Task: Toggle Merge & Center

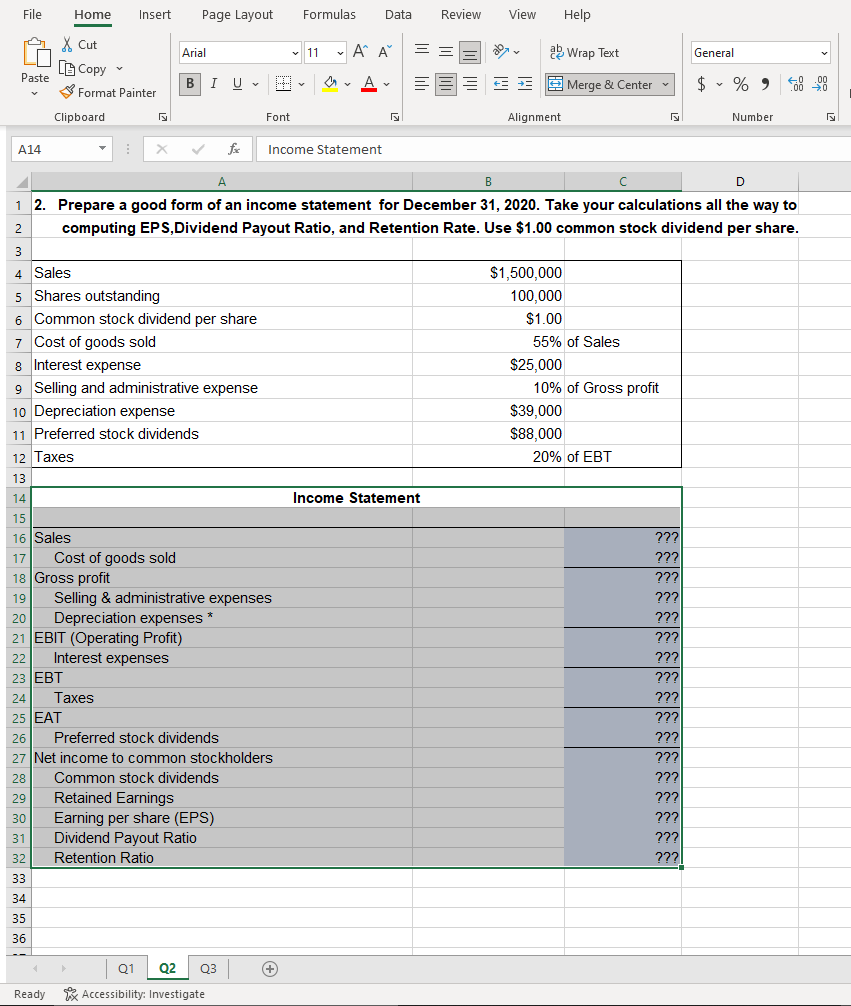Action: [601, 84]
